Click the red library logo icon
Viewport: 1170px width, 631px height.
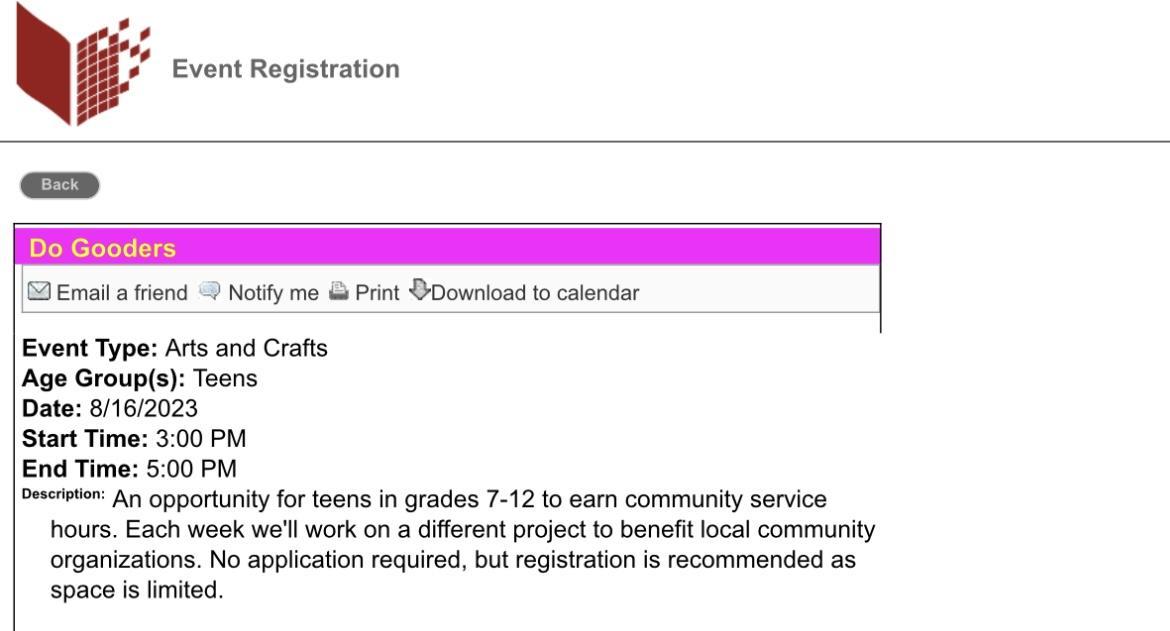[83, 68]
